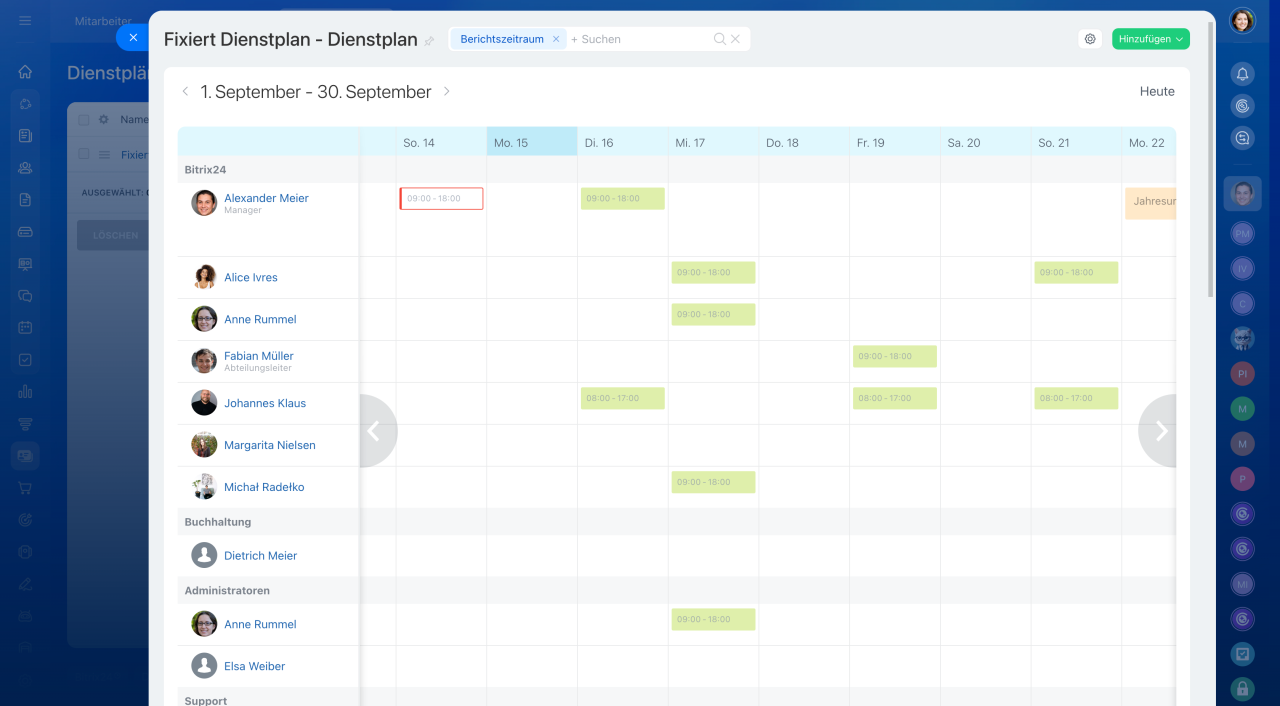Open the notifications bell
This screenshot has height=706, width=1280.
pyautogui.click(x=1242, y=74)
